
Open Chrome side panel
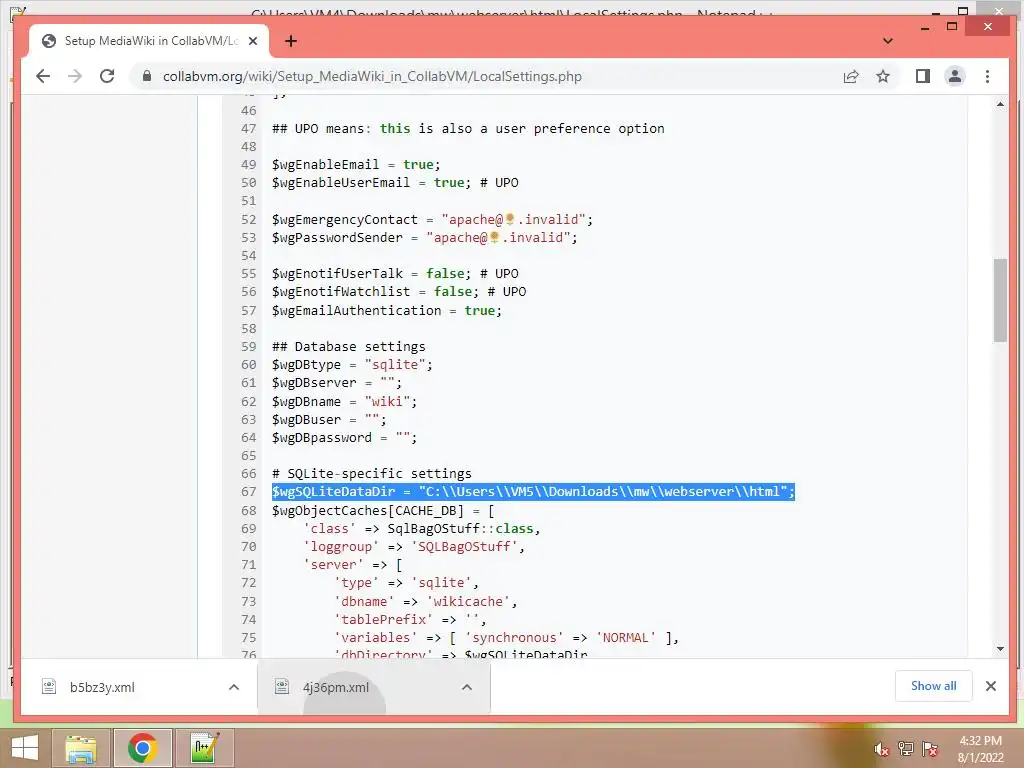tap(923, 76)
